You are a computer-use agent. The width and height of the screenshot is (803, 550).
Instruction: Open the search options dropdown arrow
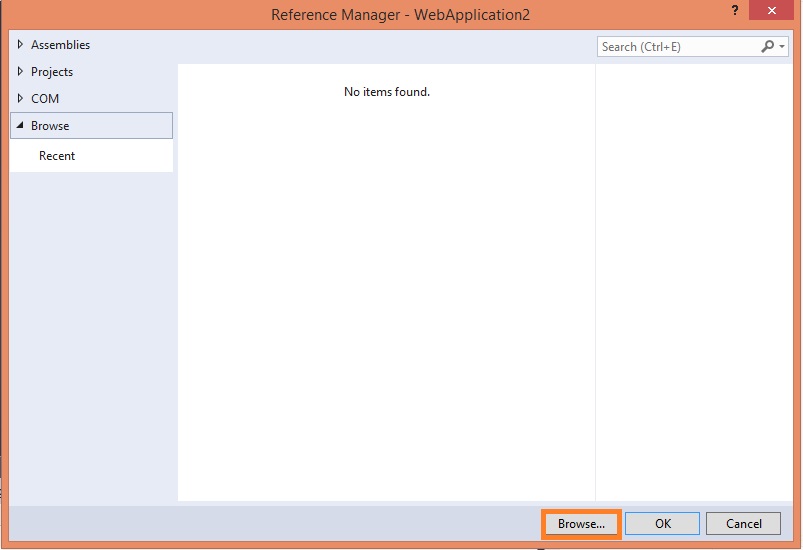(x=782, y=47)
